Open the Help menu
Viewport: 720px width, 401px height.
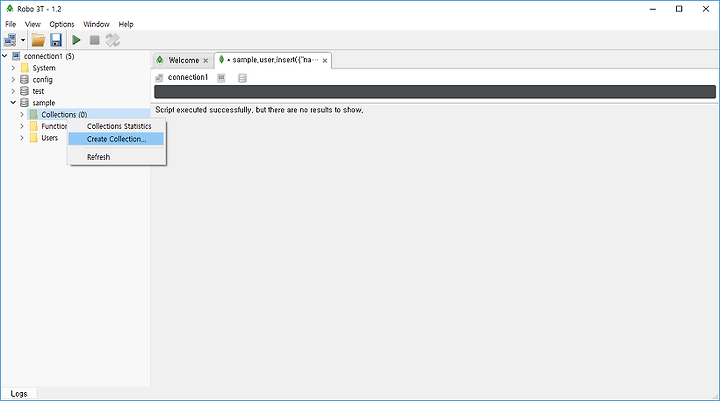click(126, 24)
